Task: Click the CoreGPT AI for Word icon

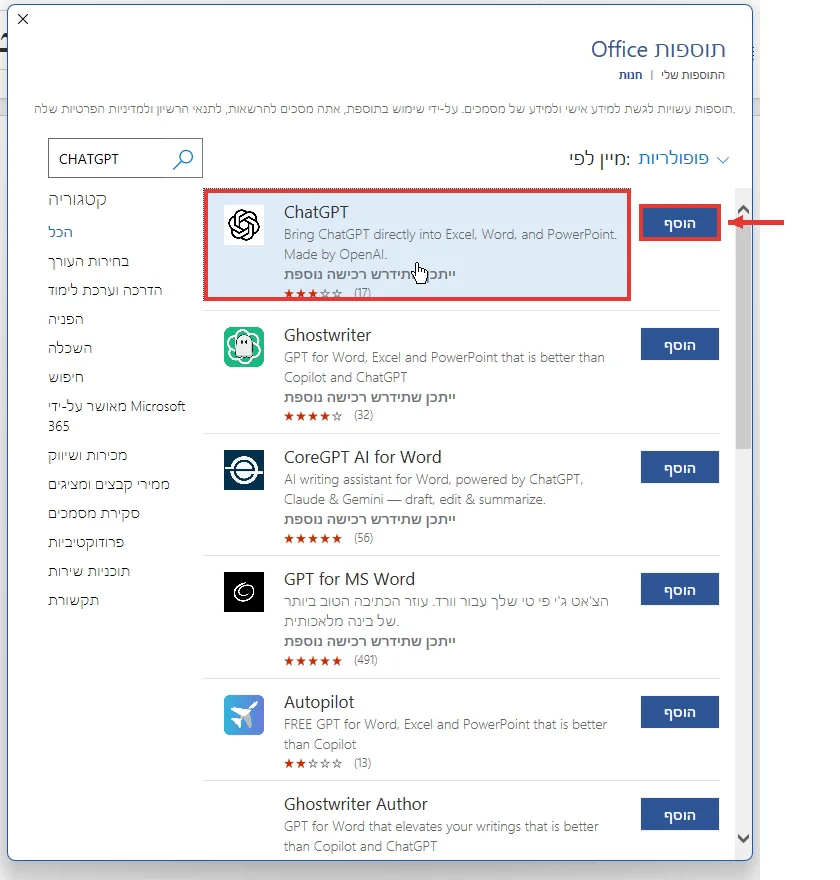Action: click(244, 470)
